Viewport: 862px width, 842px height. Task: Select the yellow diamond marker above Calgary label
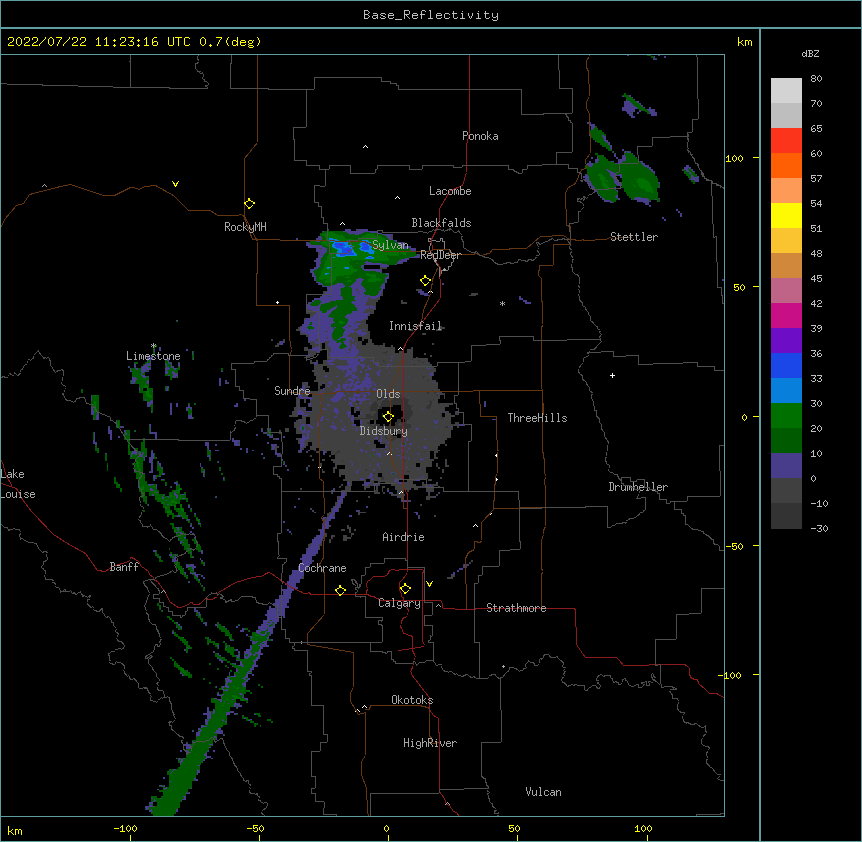coord(405,589)
